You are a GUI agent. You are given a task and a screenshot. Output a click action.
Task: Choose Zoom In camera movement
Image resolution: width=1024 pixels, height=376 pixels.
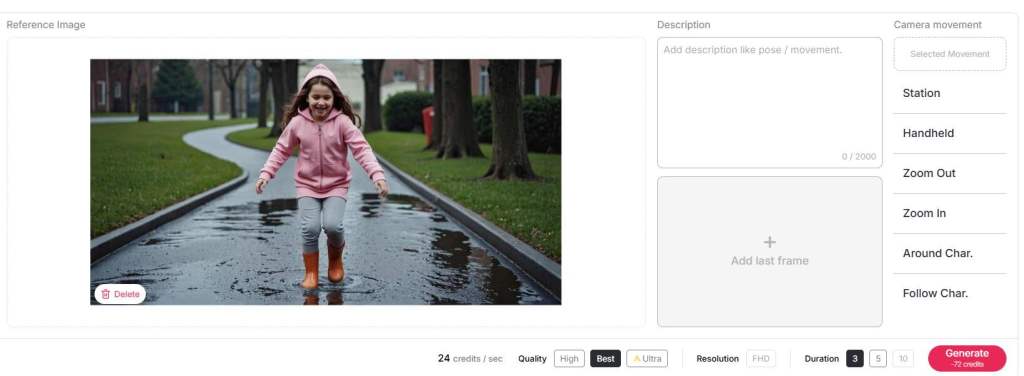(950, 213)
